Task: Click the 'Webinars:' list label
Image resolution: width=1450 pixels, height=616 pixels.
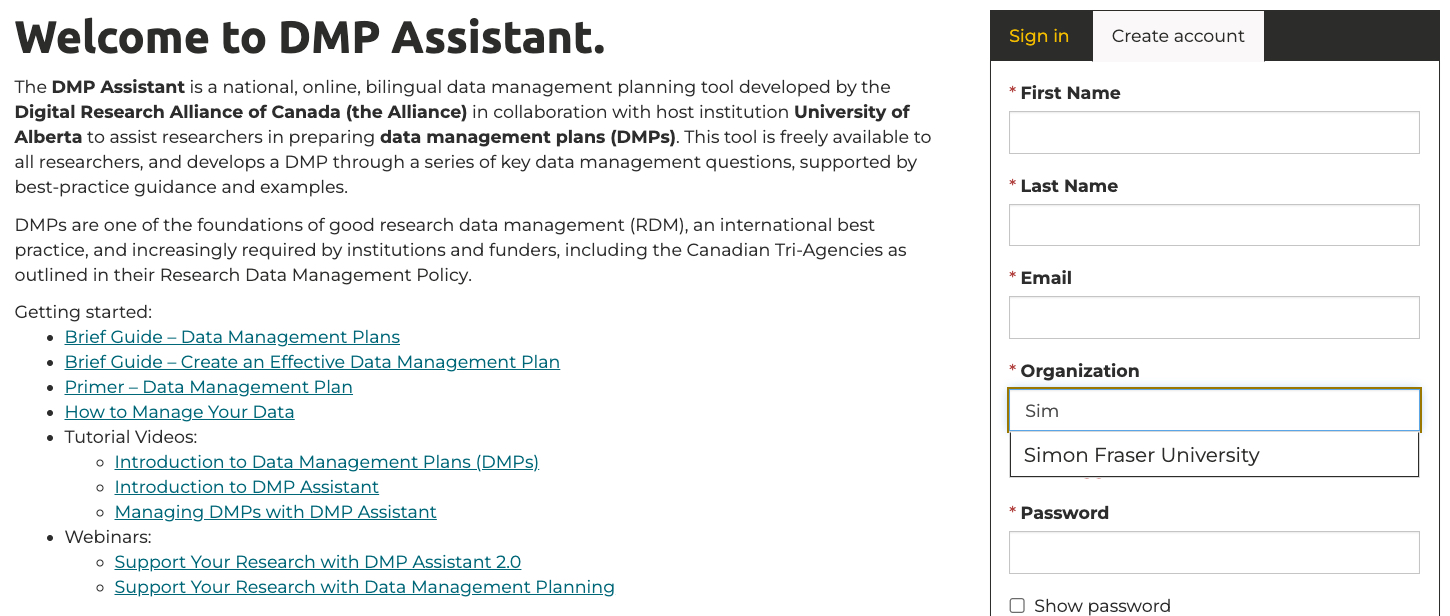Action: (108, 537)
